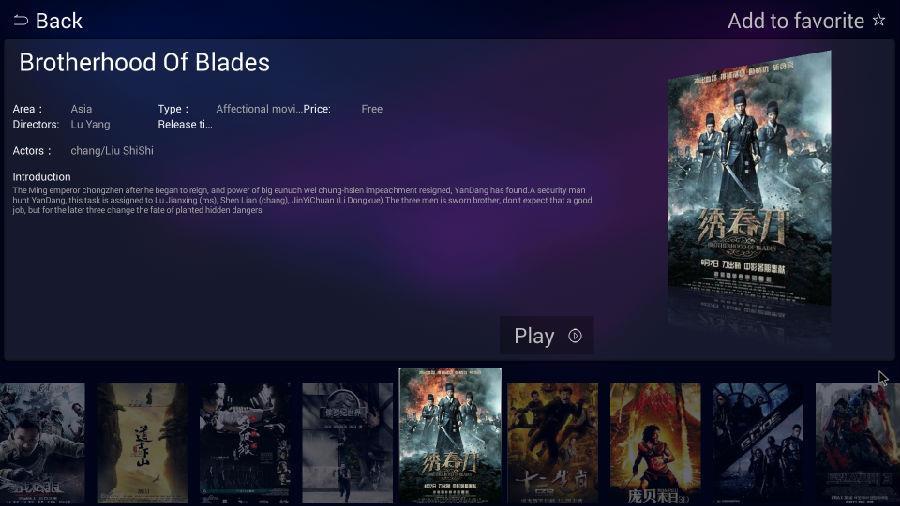Add Brotherhood Of Blades to favorite
The width and height of the screenshot is (900, 506).
[x=806, y=21]
